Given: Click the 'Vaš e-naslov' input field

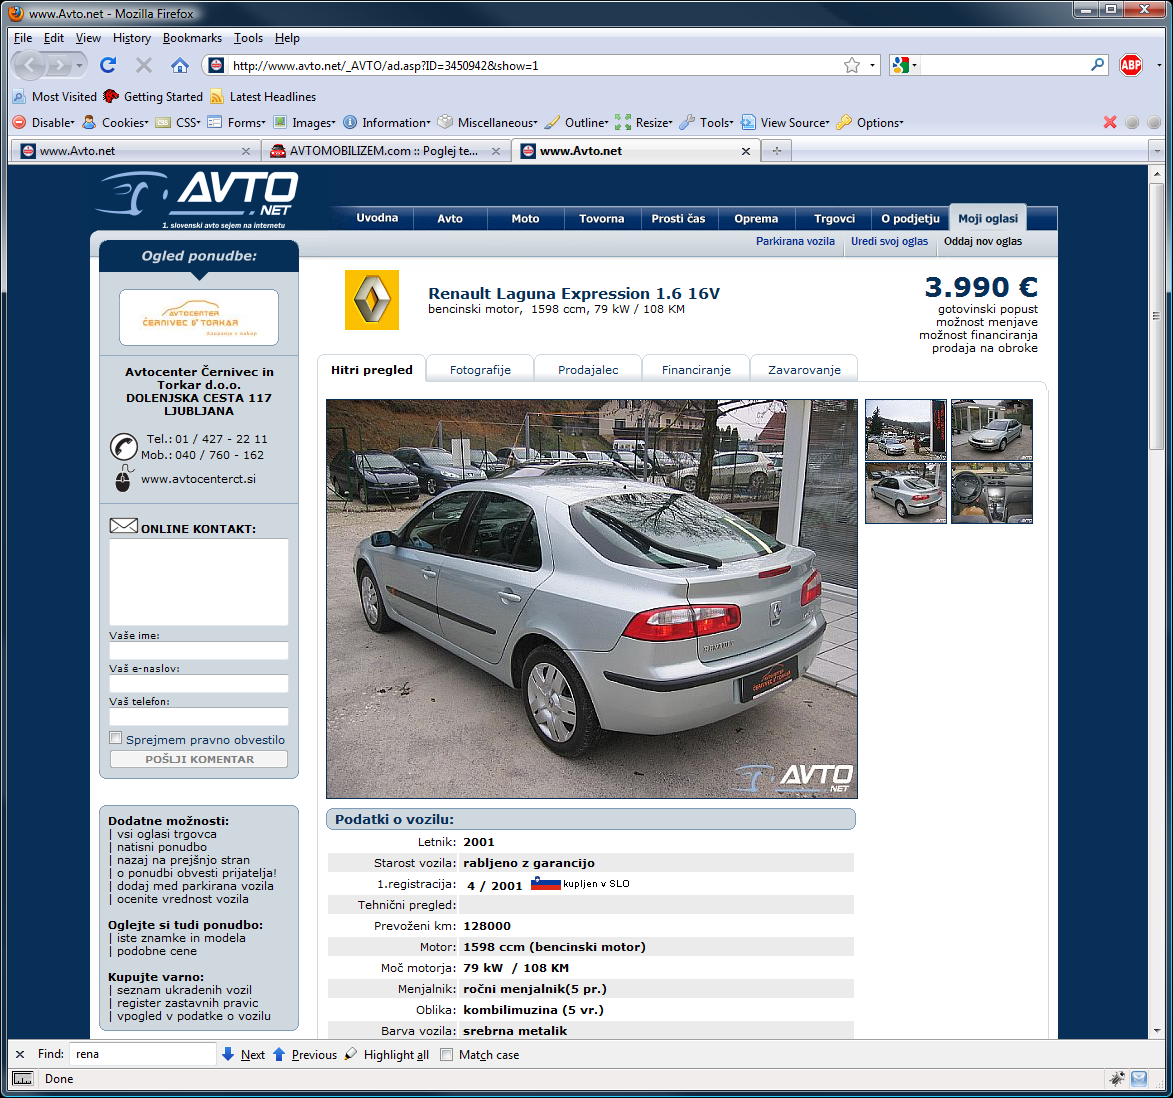Looking at the screenshot, I should [199, 684].
